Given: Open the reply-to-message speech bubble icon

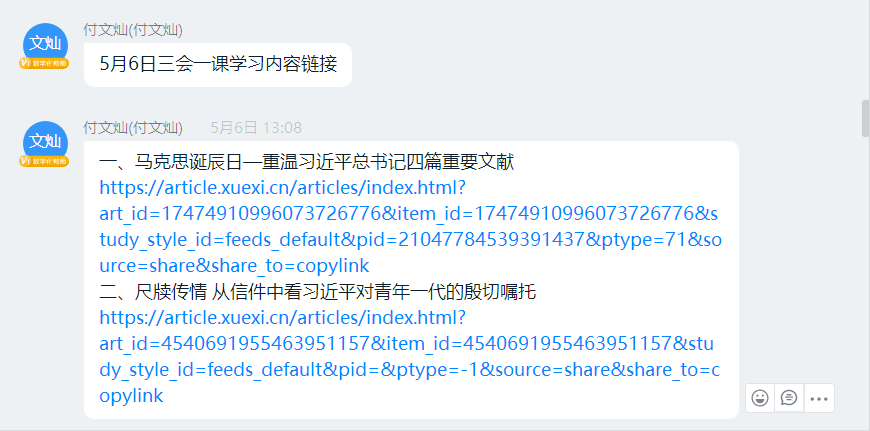Looking at the screenshot, I should (789, 397).
